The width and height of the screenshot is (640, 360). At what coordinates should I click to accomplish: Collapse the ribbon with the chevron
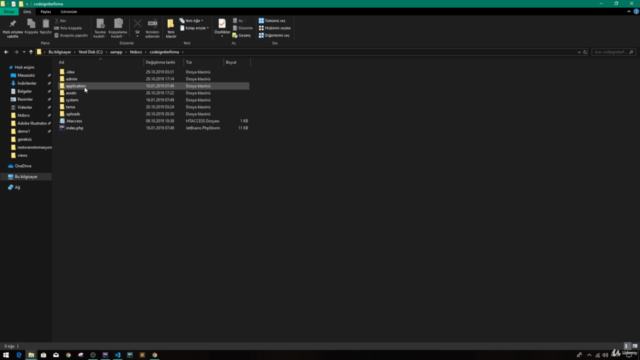tap(629, 12)
